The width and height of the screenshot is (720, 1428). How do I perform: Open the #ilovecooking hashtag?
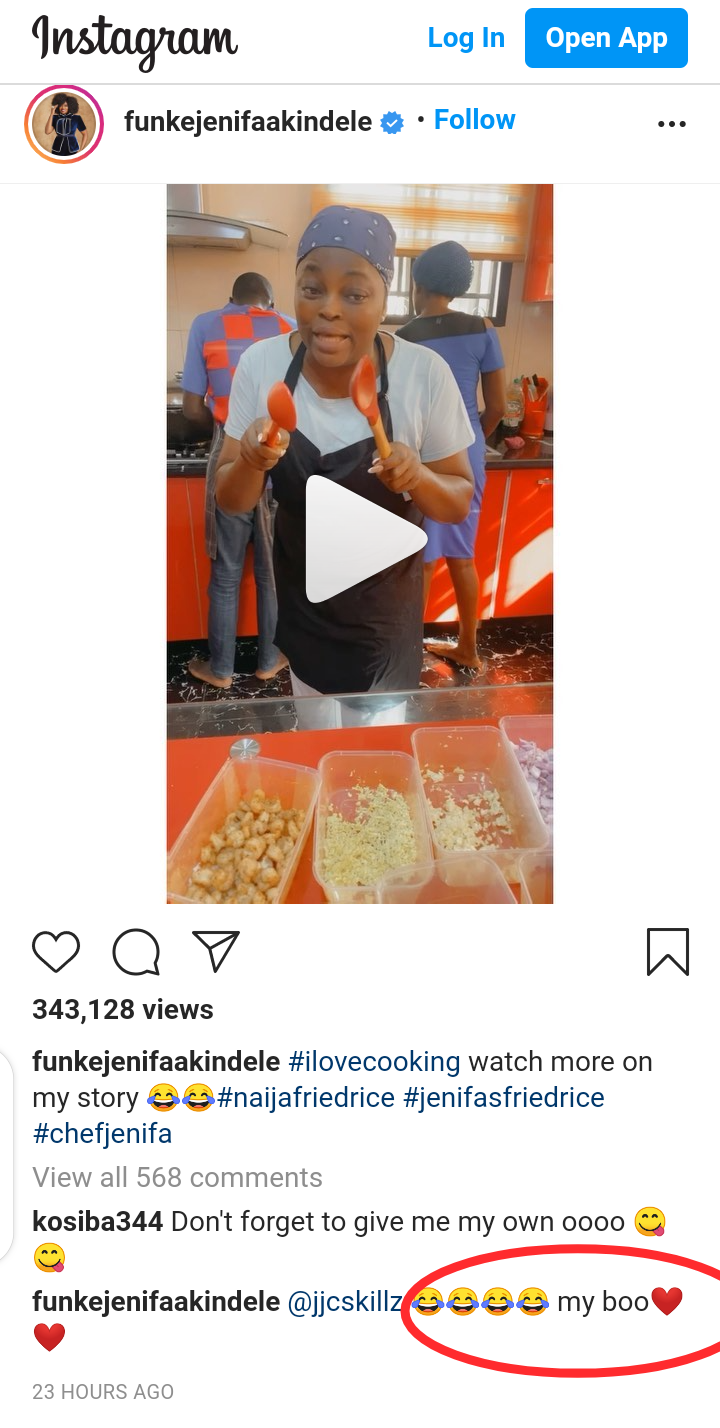coord(375,1061)
